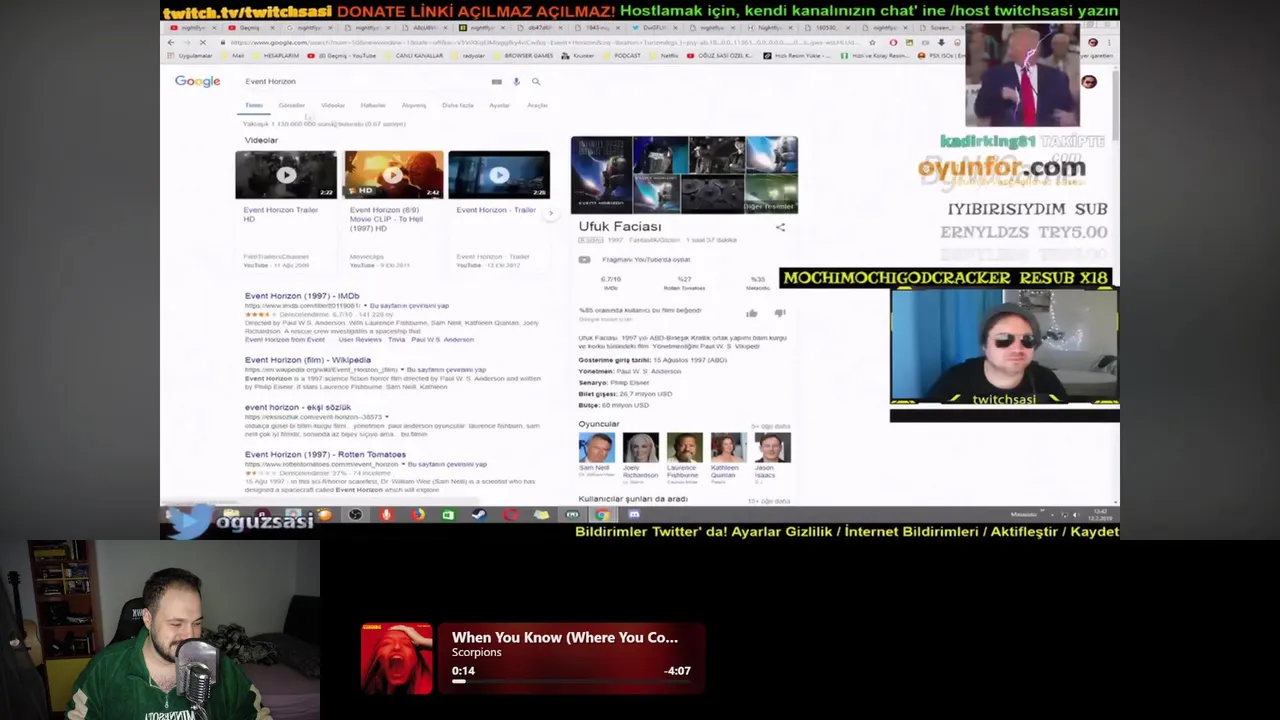This screenshot has height=720, width=1280.
Task: Bookmark this page with the star icon
Action: click(874, 43)
